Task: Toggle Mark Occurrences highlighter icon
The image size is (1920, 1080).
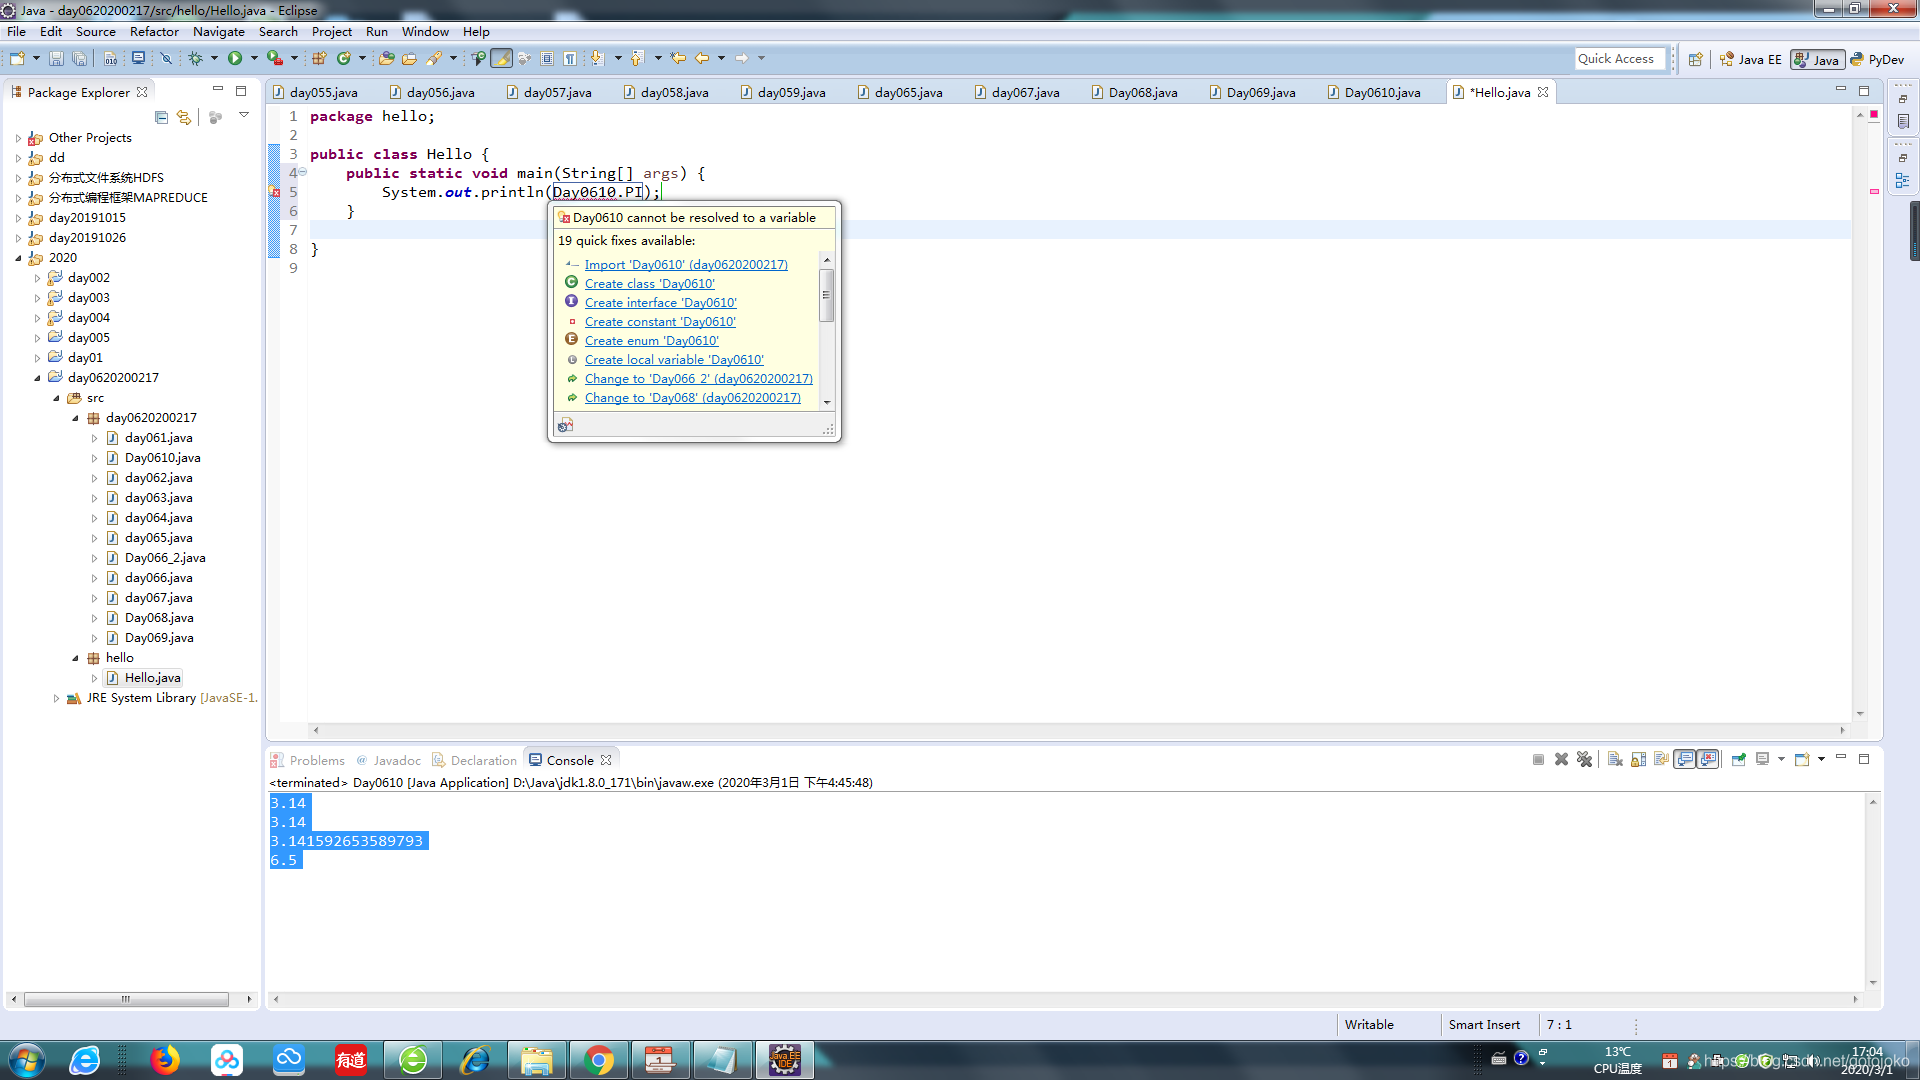Action: tap(502, 59)
